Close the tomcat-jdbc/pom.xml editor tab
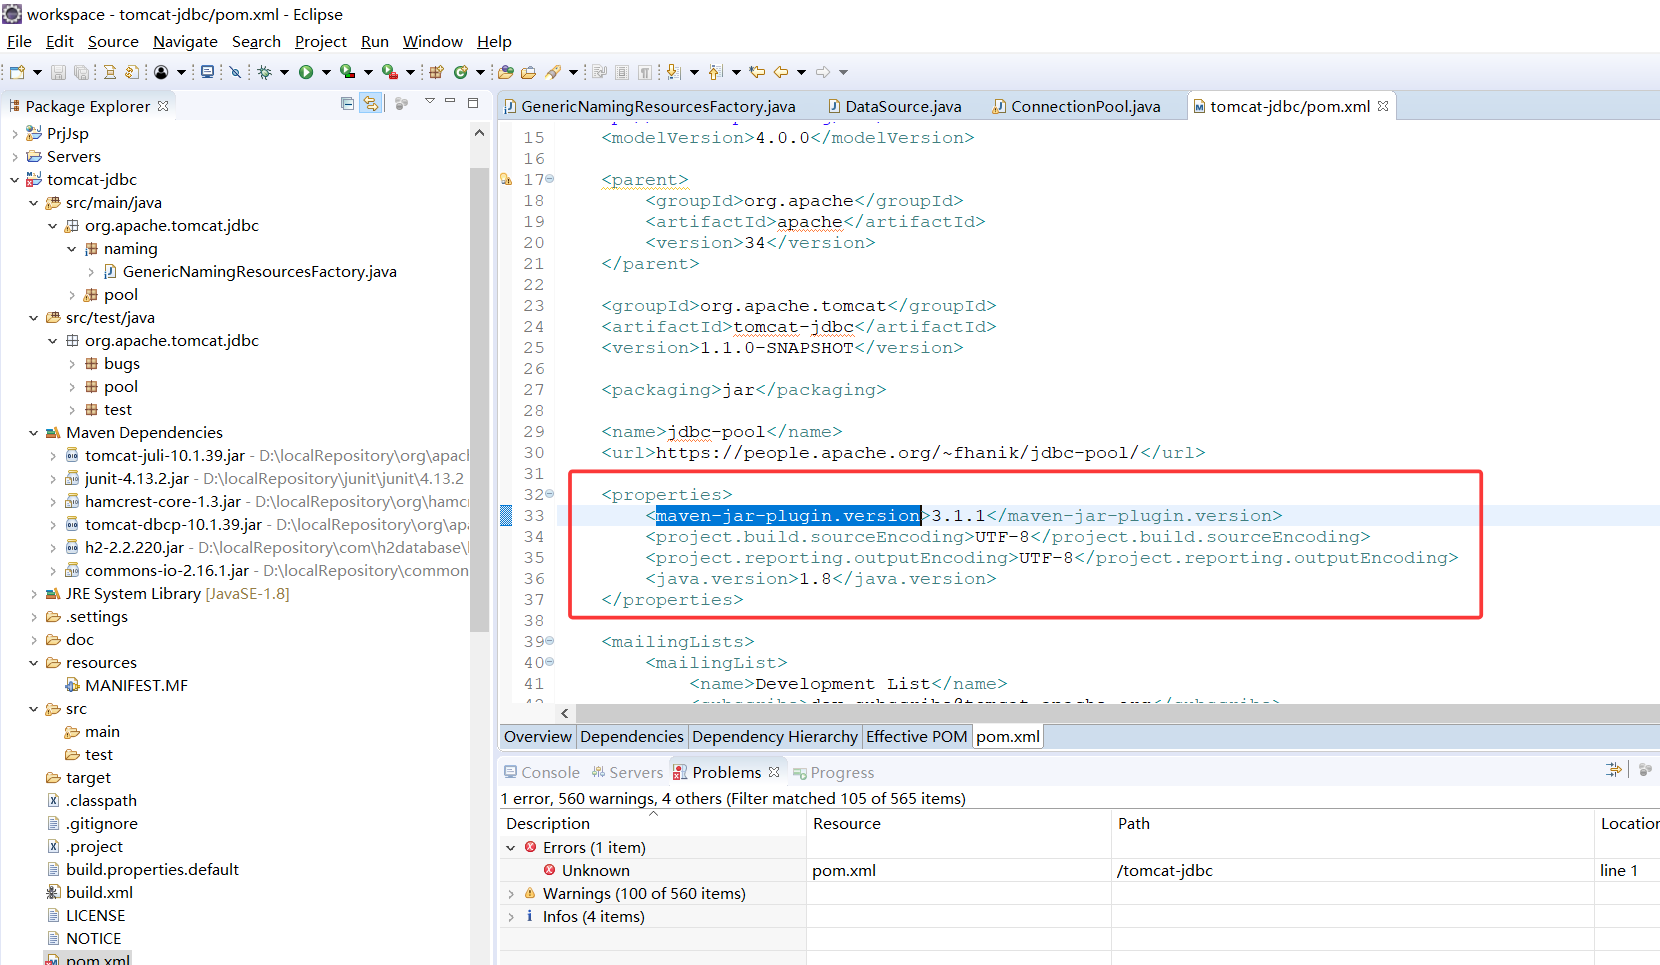Screen dimensions: 1660x965 (x=1383, y=106)
